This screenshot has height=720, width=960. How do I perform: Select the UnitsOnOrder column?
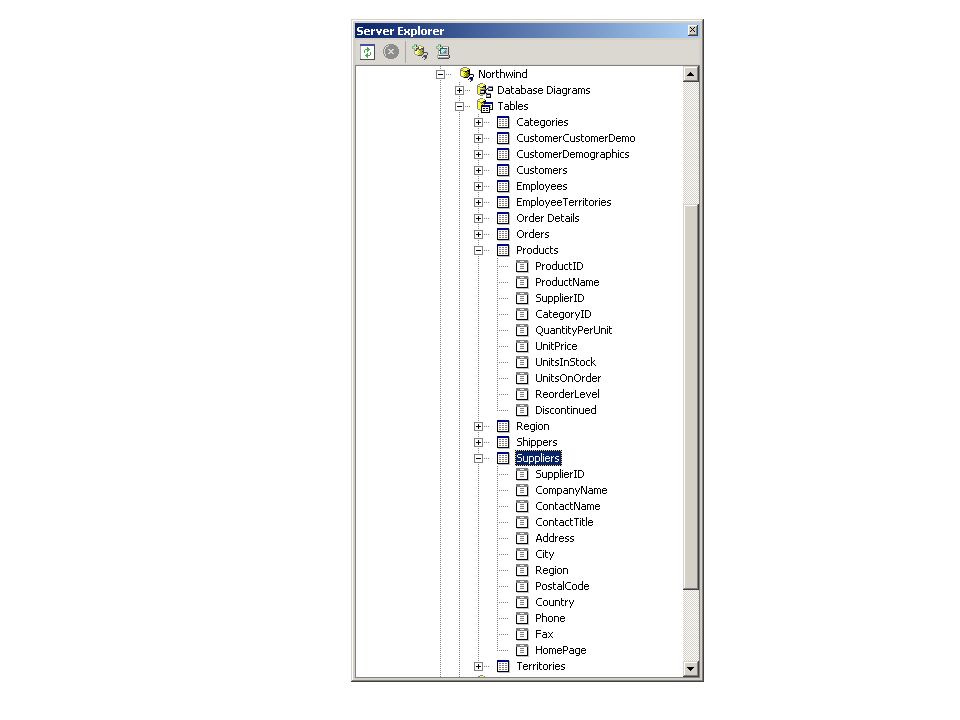(568, 378)
